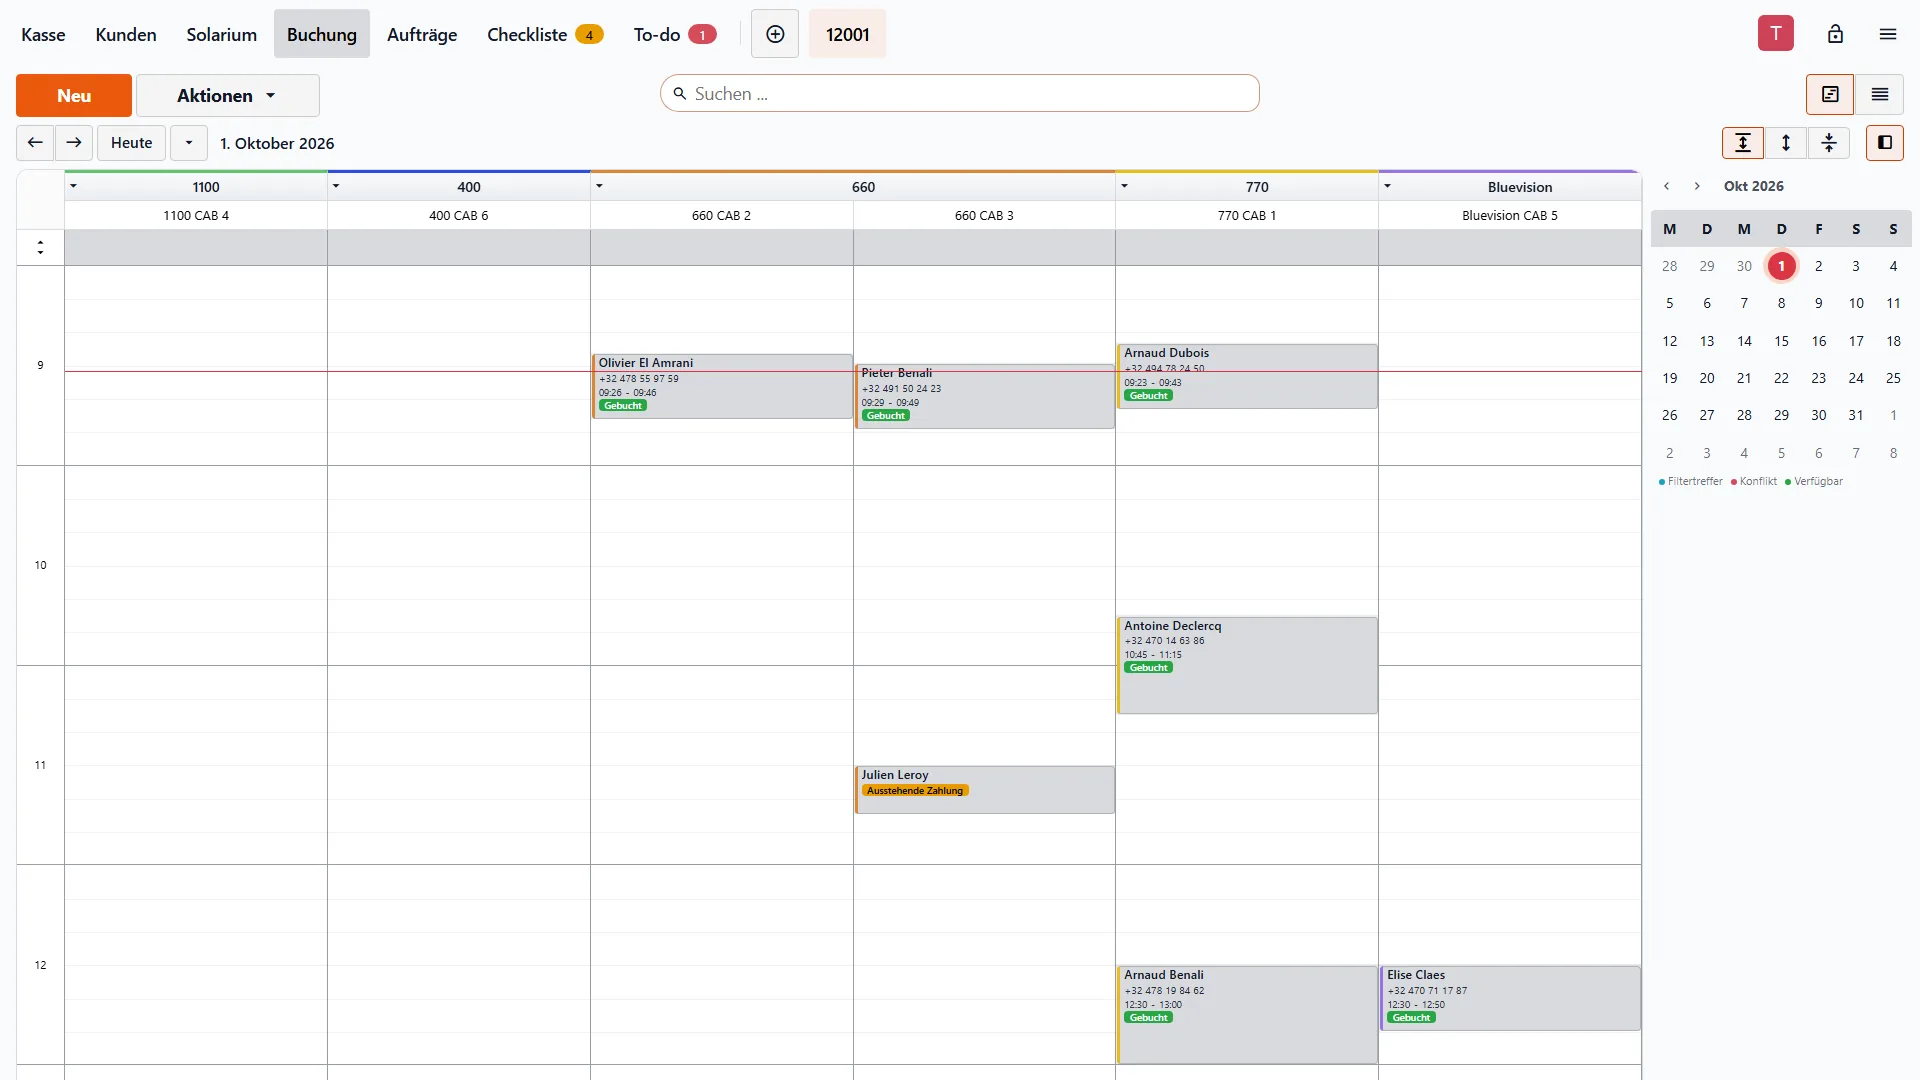The image size is (1920, 1080).
Task: Select the compact row height icon
Action: point(1829,143)
